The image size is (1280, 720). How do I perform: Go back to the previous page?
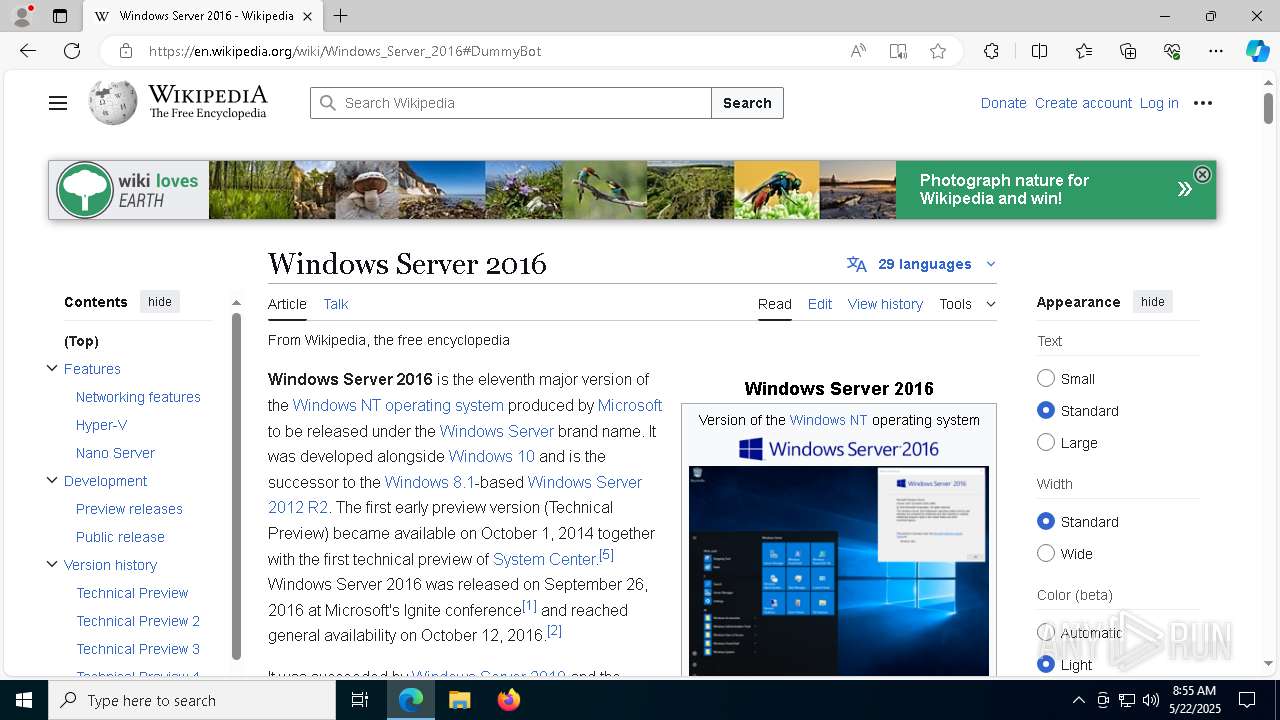[28, 51]
